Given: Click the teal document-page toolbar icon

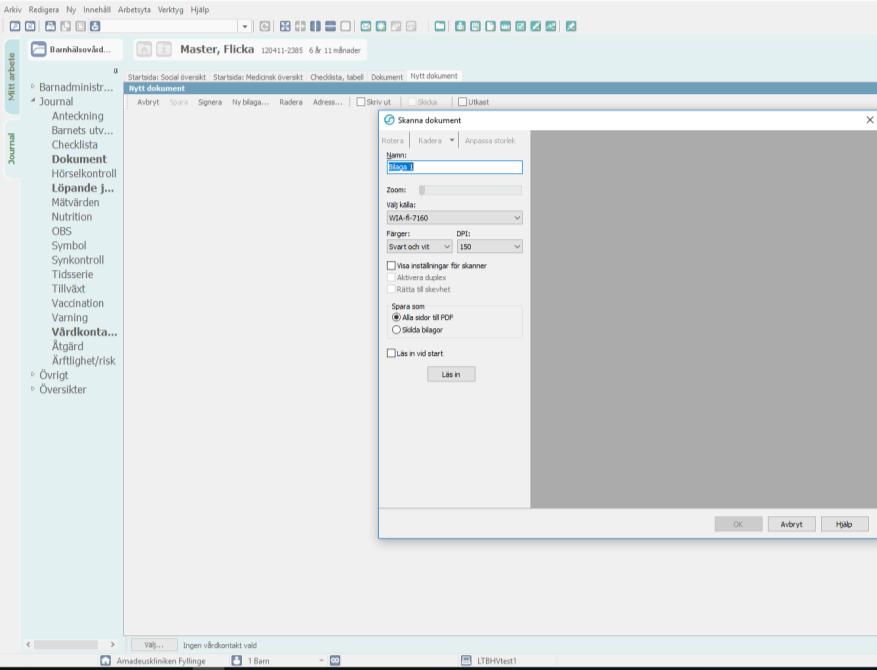Looking at the screenshot, I should [491, 26].
